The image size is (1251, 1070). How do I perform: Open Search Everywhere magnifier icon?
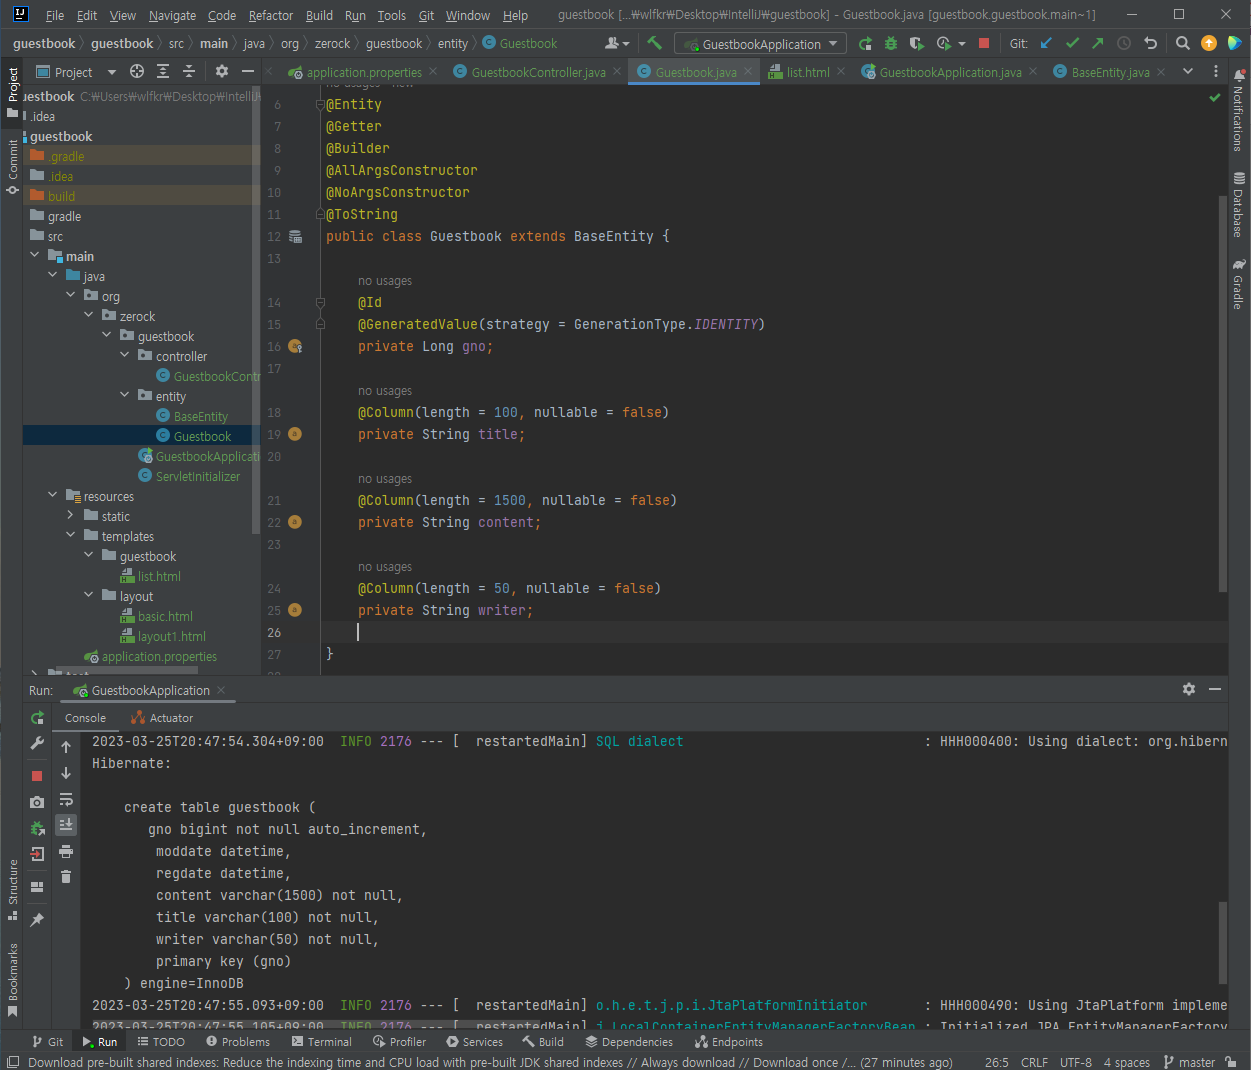pyautogui.click(x=1182, y=43)
